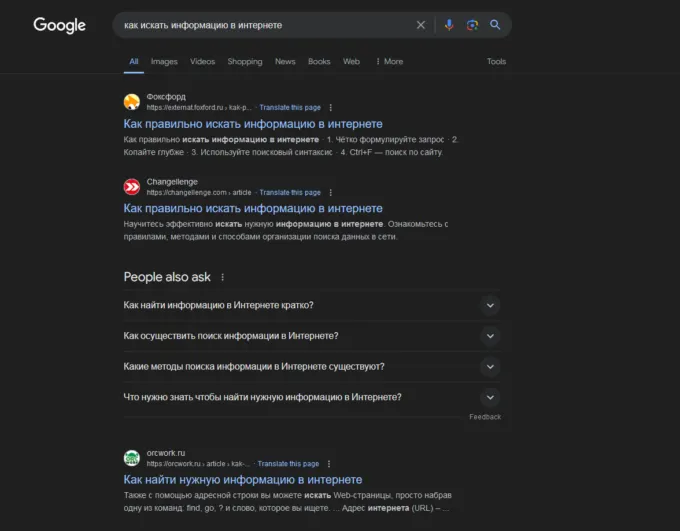Expand "Какие методы поиска информации" question
680x531 pixels.
click(489, 366)
